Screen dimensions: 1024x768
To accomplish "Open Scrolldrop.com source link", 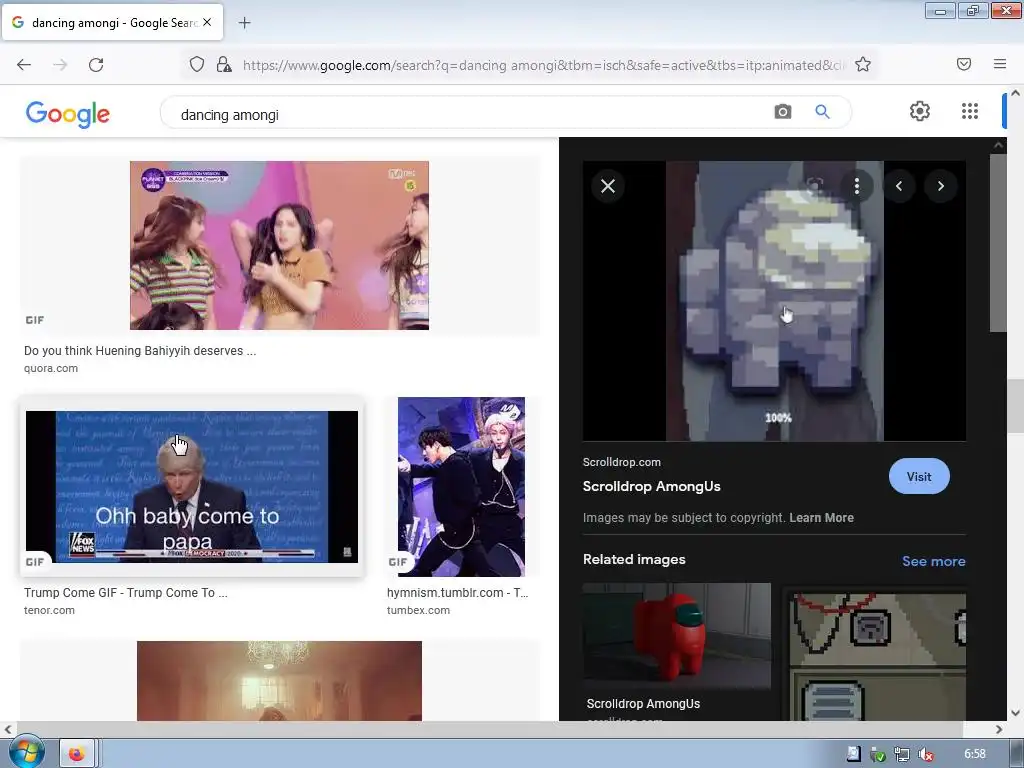I will [622, 462].
